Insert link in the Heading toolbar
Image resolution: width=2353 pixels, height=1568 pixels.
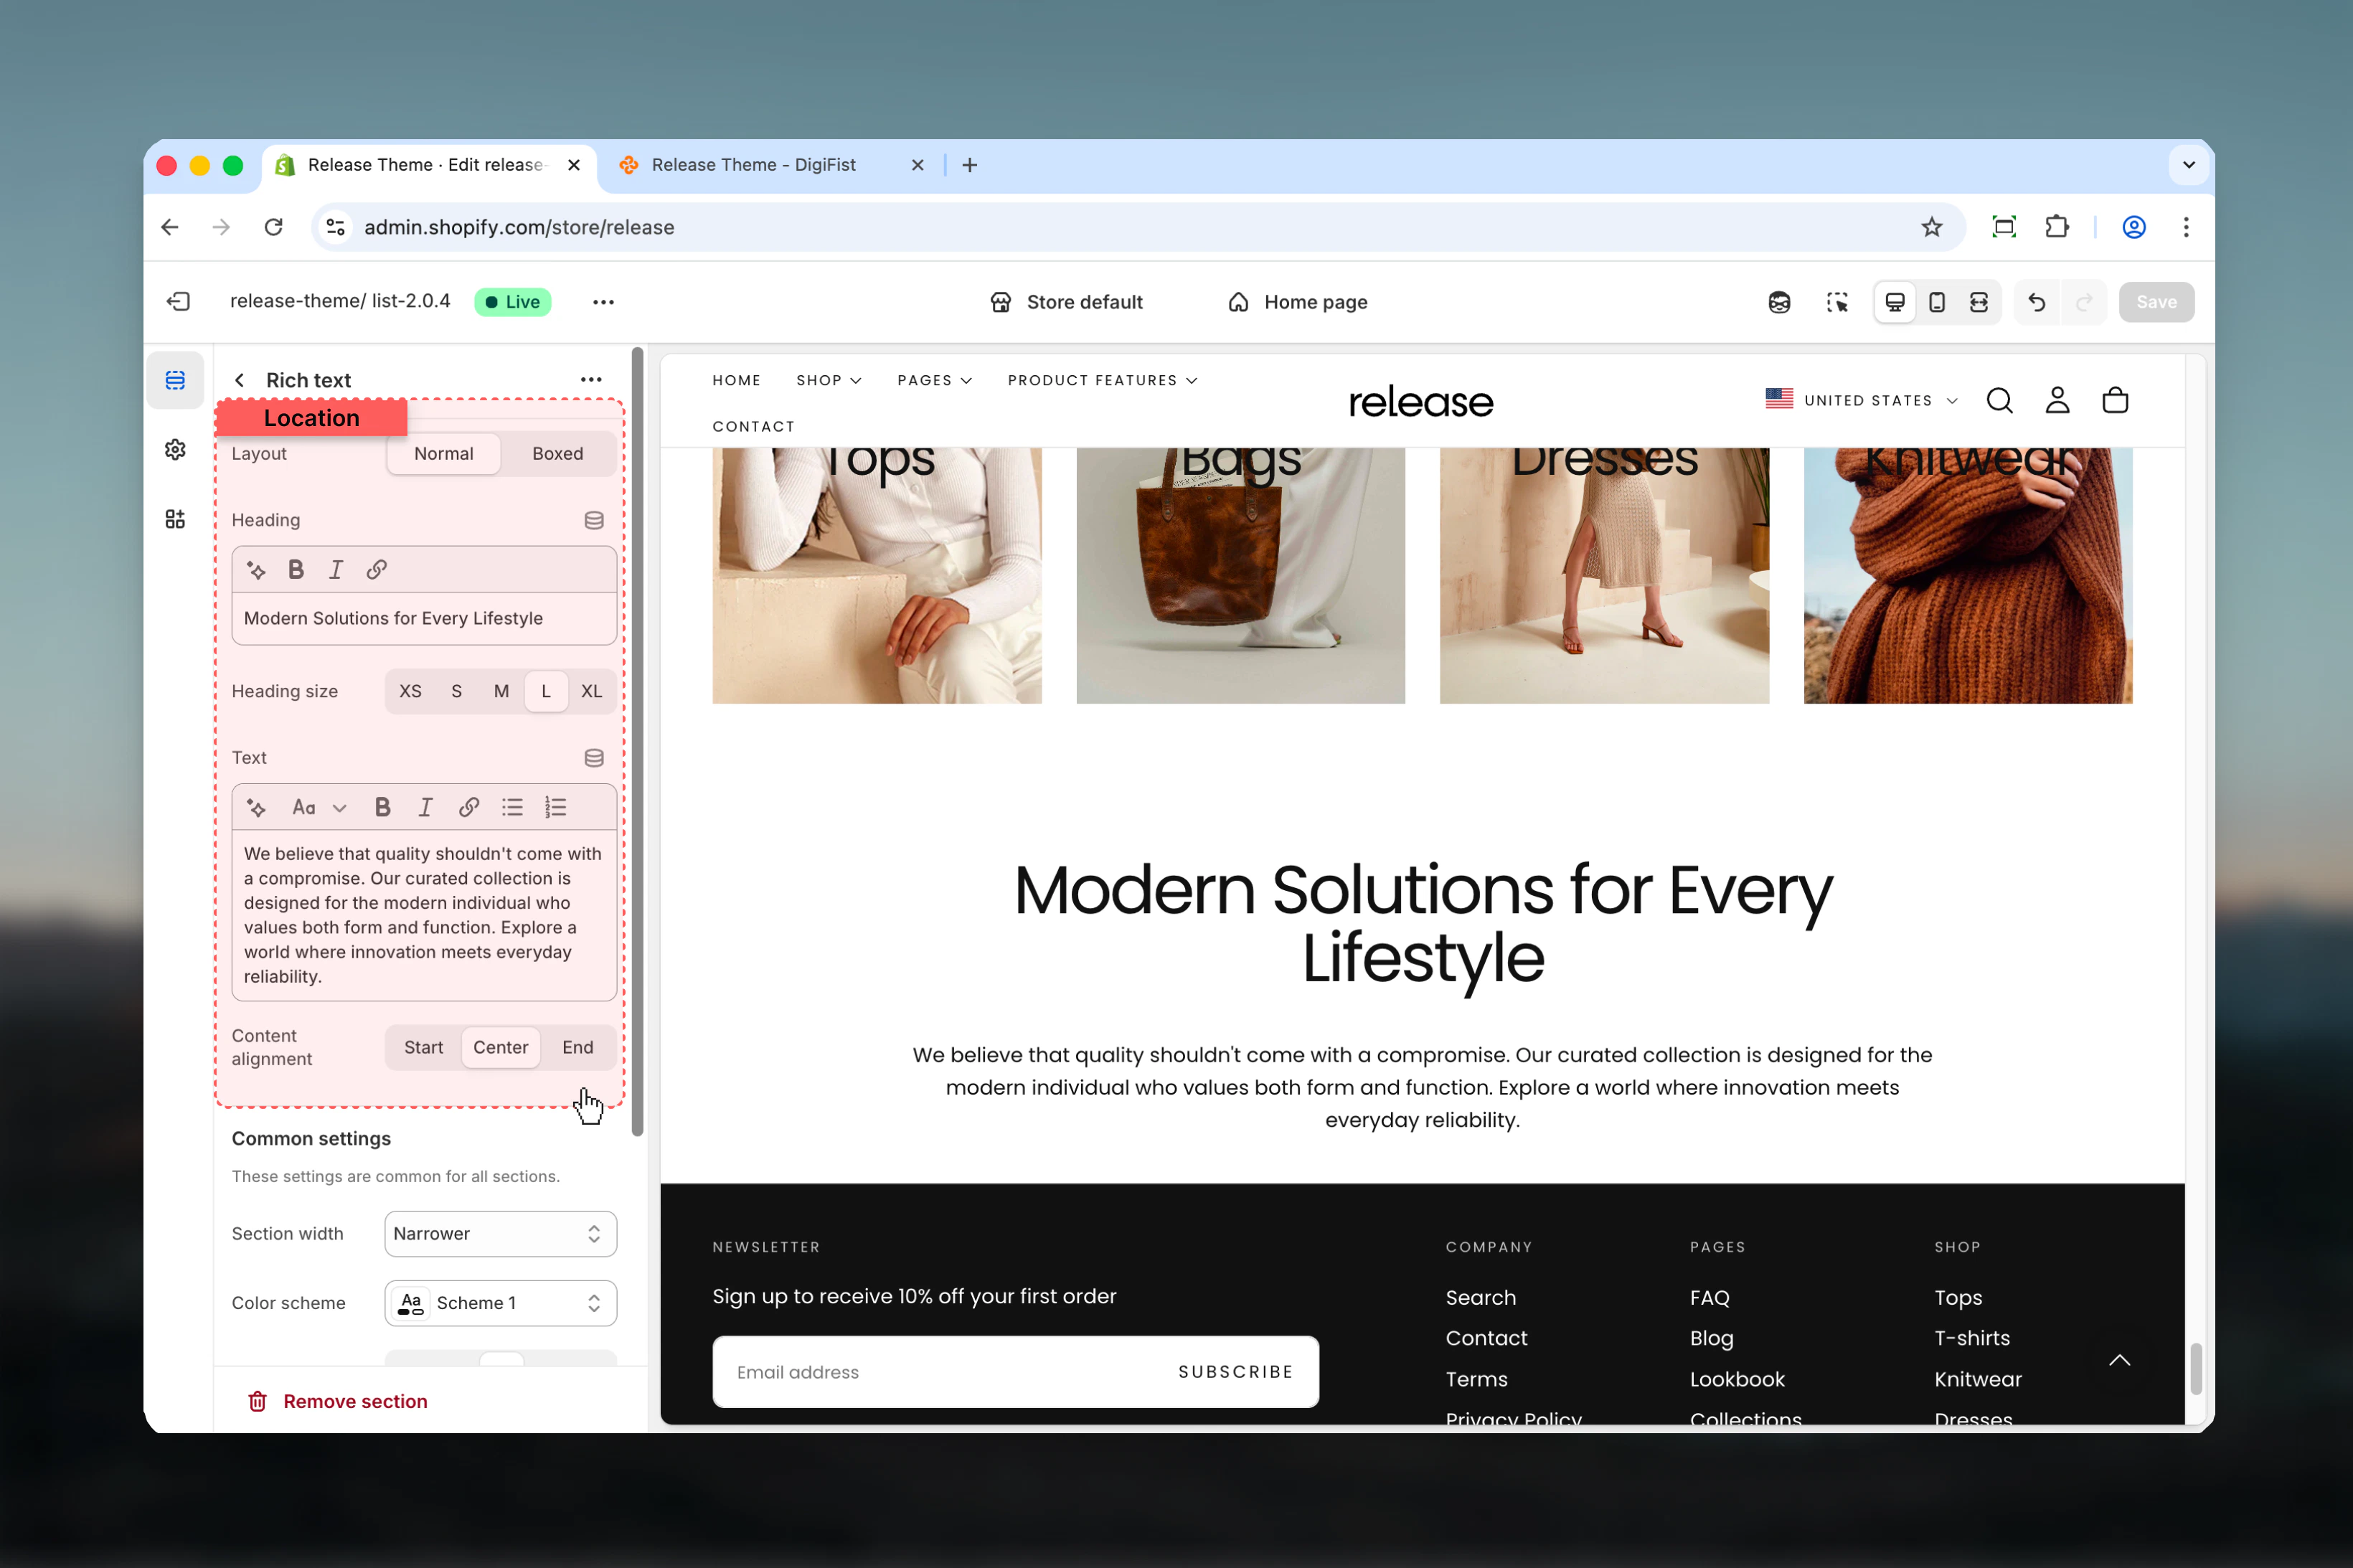click(x=376, y=570)
